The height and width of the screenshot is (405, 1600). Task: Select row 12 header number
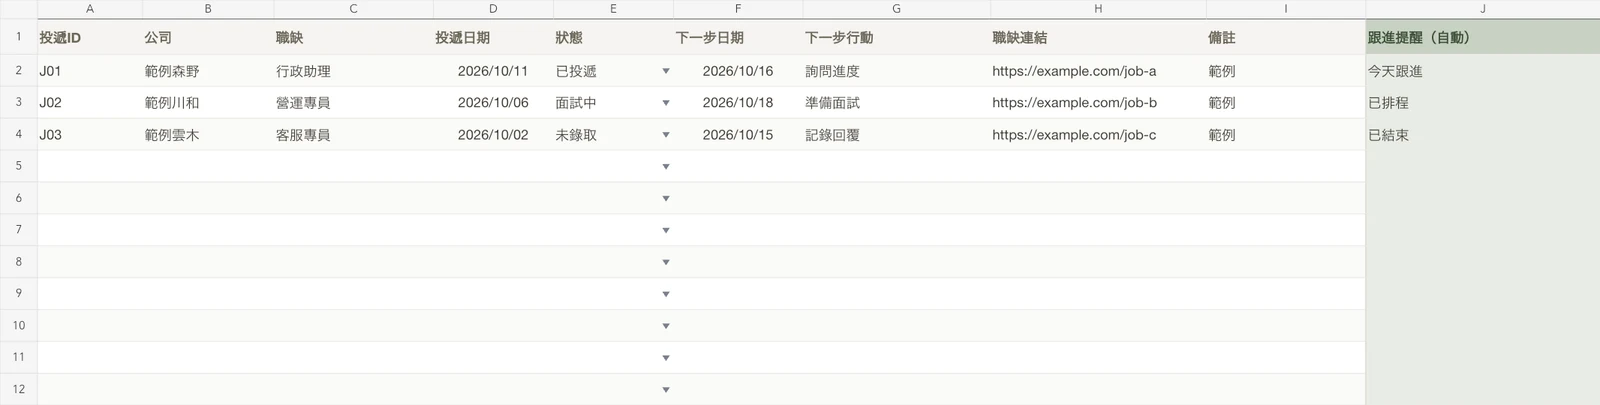(x=18, y=390)
